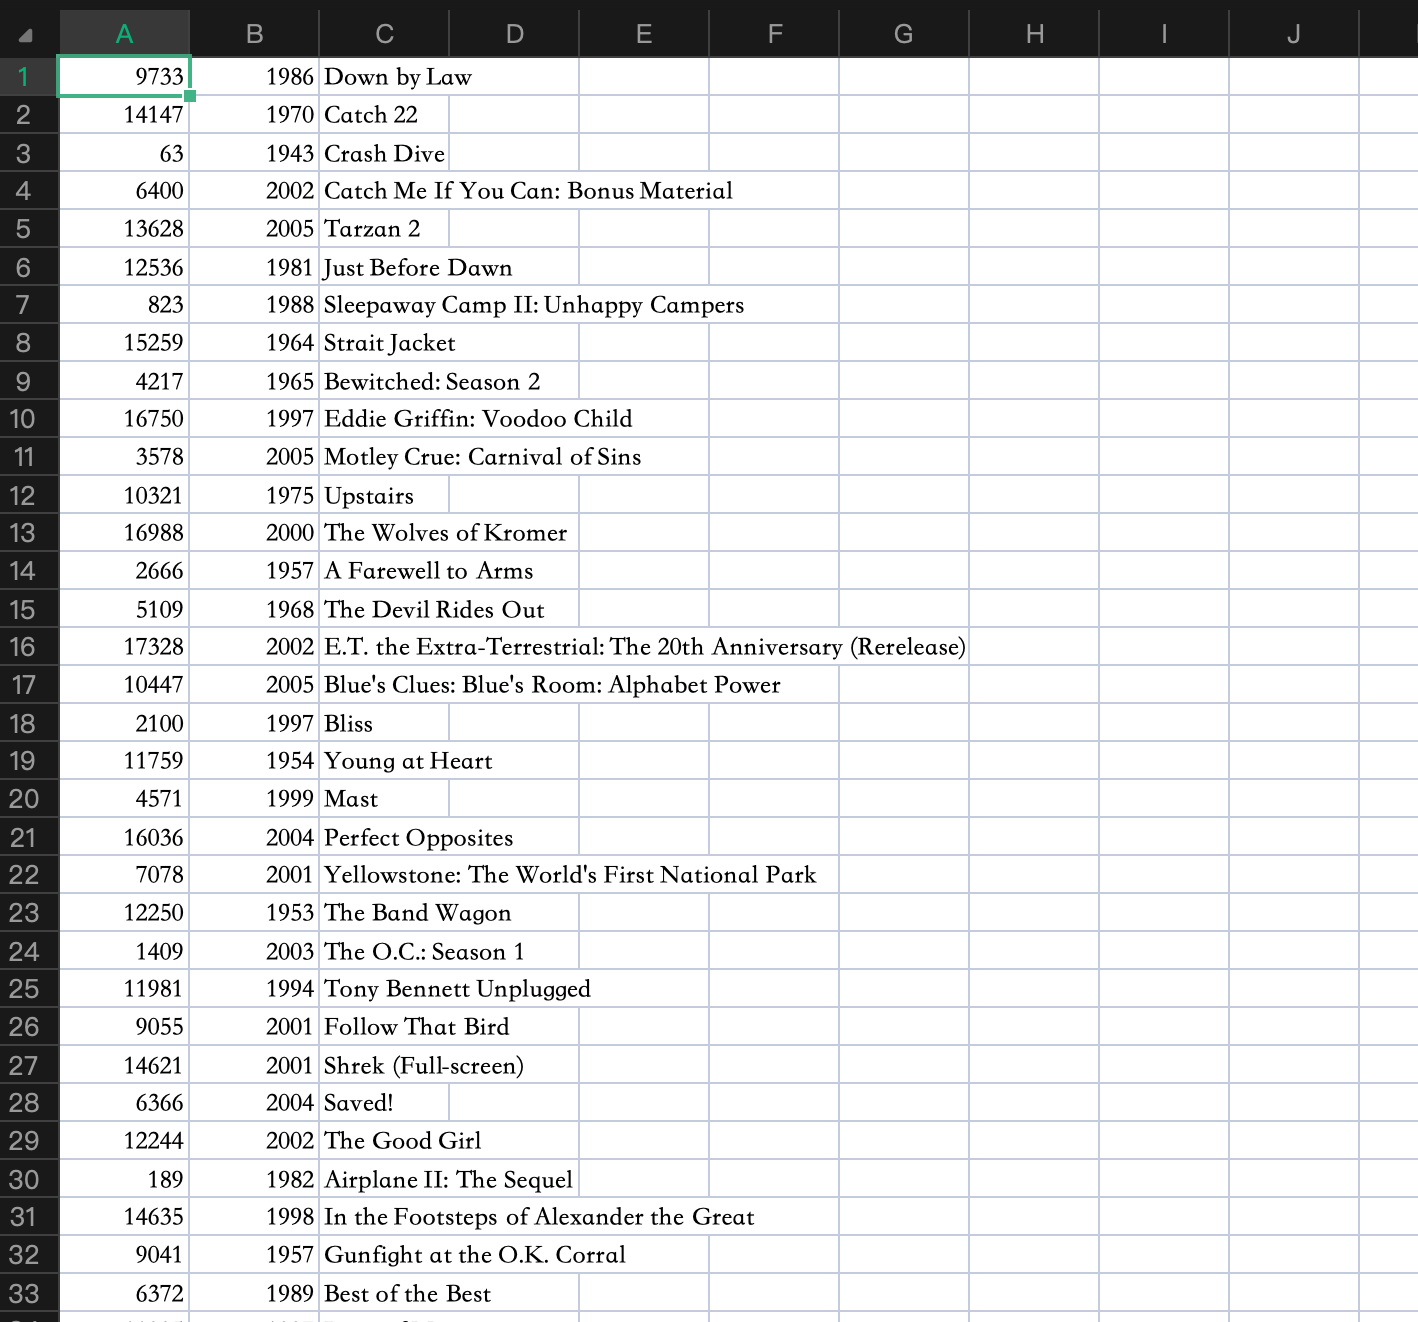Click the year 1943 cell for "Crash Dive"

pyautogui.click(x=255, y=153)
